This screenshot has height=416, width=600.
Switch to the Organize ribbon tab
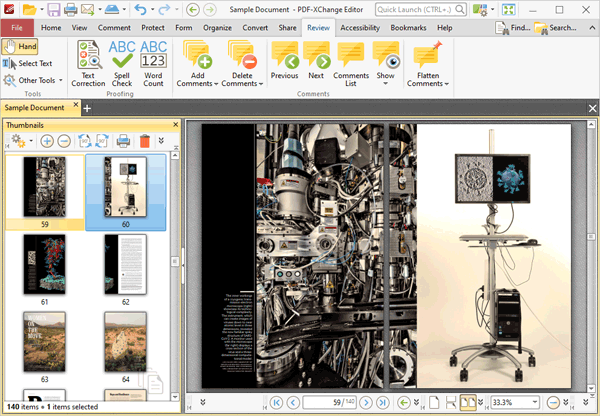pos(217,27)
